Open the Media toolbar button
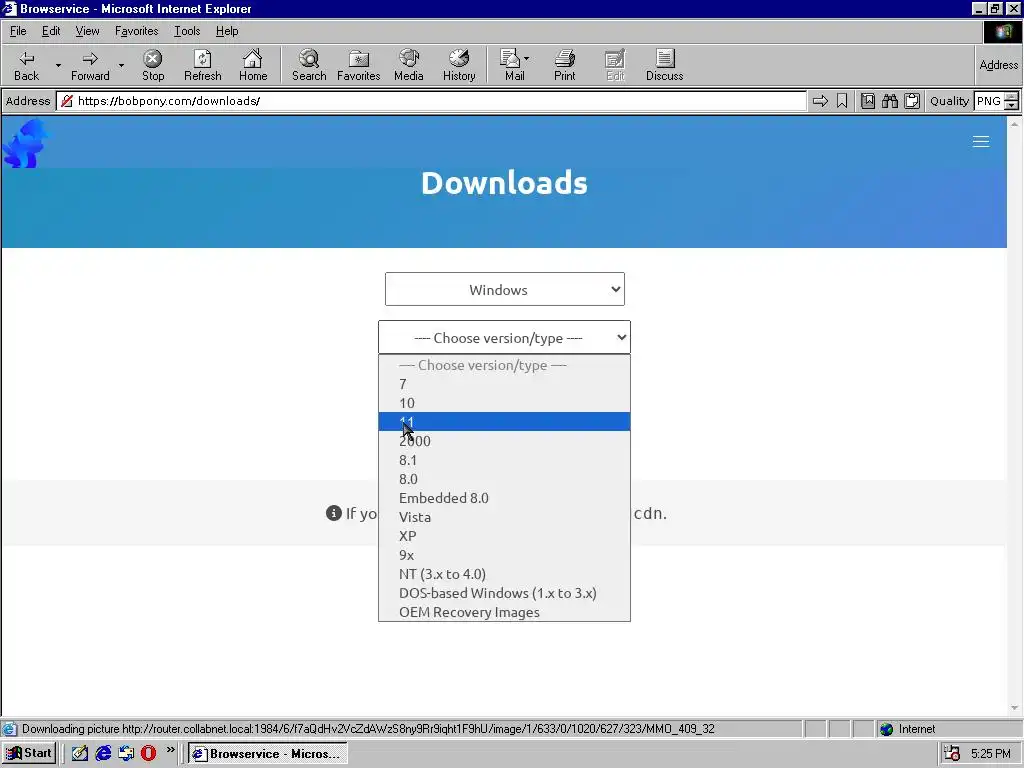The width and height of the screenshot is (1024, 768). click(409, 65)
